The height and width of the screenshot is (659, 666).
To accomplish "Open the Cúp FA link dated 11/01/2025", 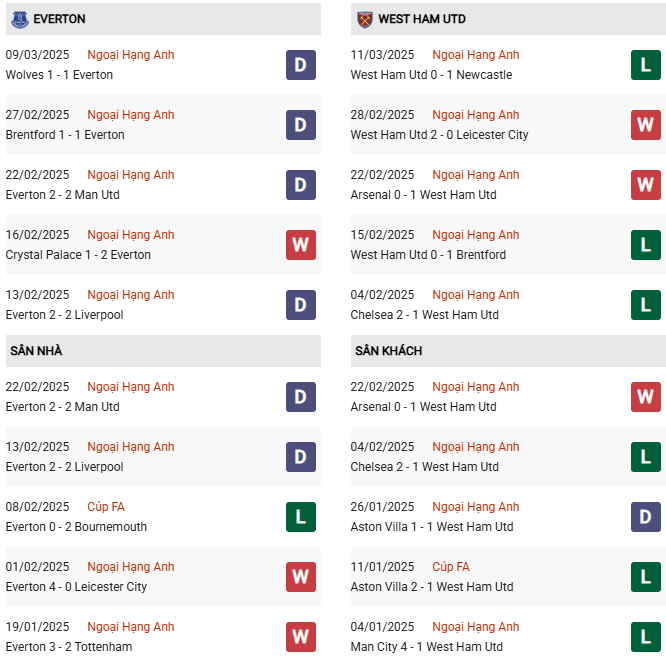I will point(451,567).
